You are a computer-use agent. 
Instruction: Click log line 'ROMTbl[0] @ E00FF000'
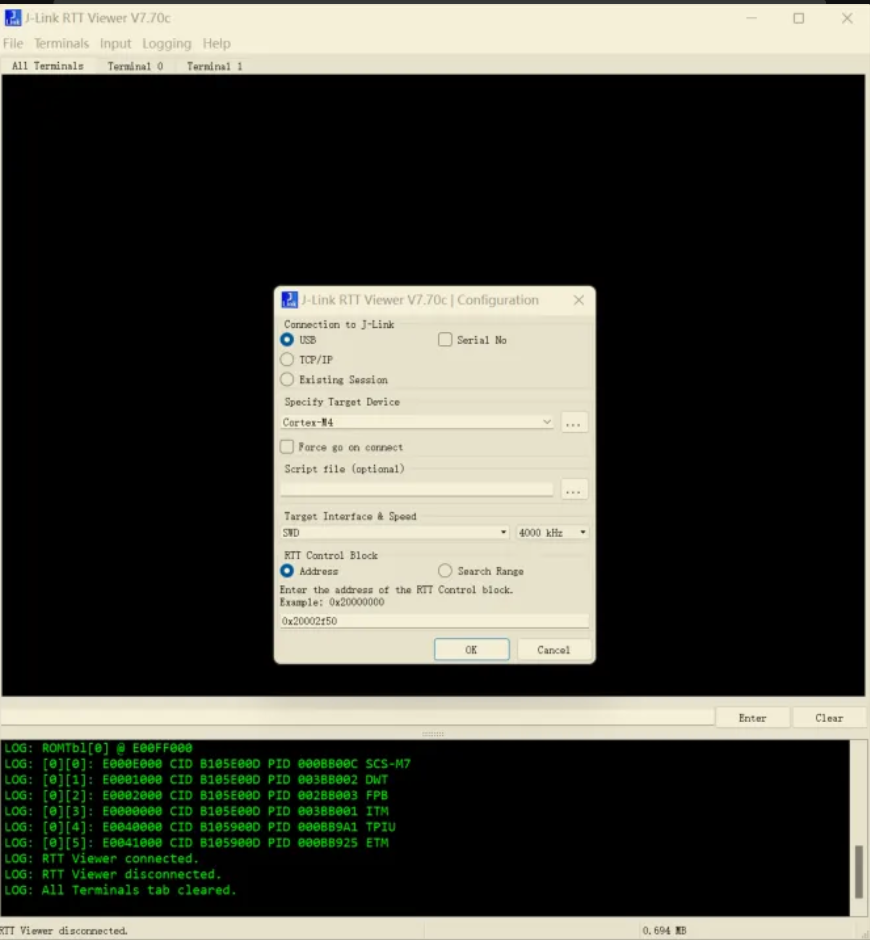98,748
